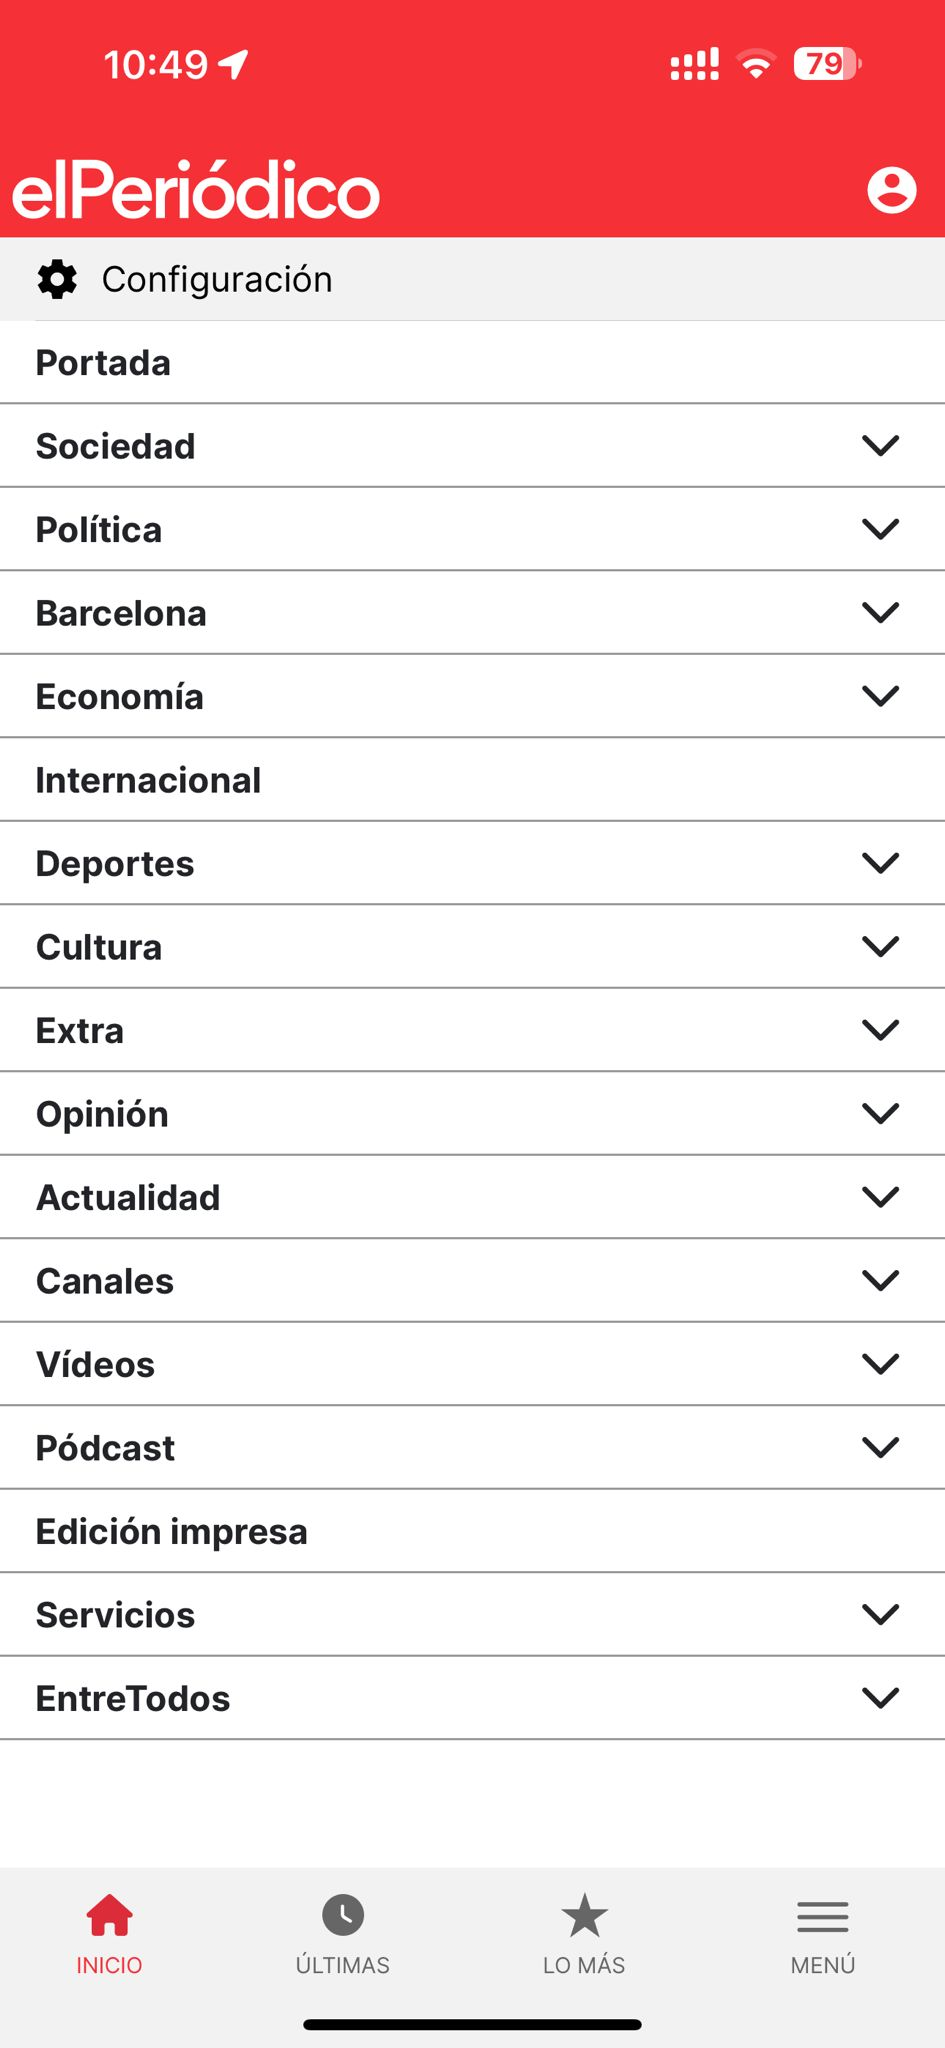Screen dimensions: 945x2048
Task: Expand the Economía section chevron
Action: pyautogui.click(x=880, y=696)
